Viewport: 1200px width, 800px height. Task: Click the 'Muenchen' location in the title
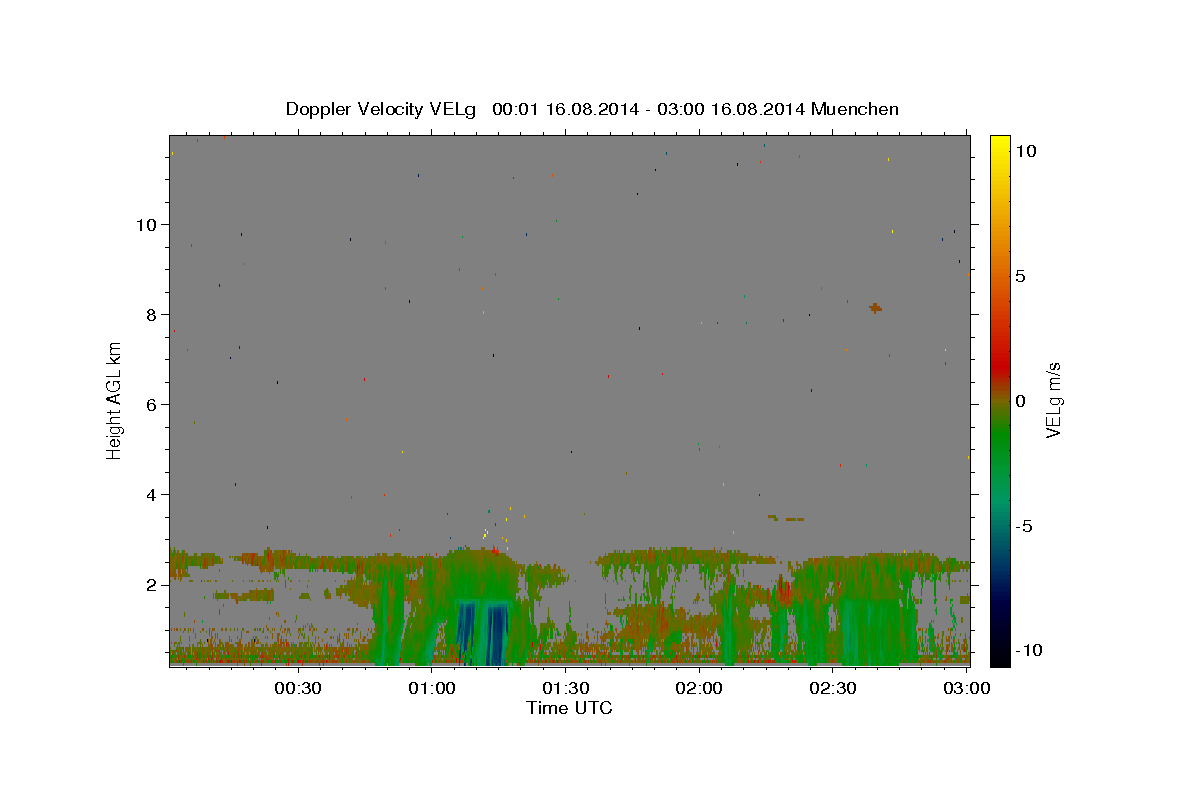(x=855, y=109)
